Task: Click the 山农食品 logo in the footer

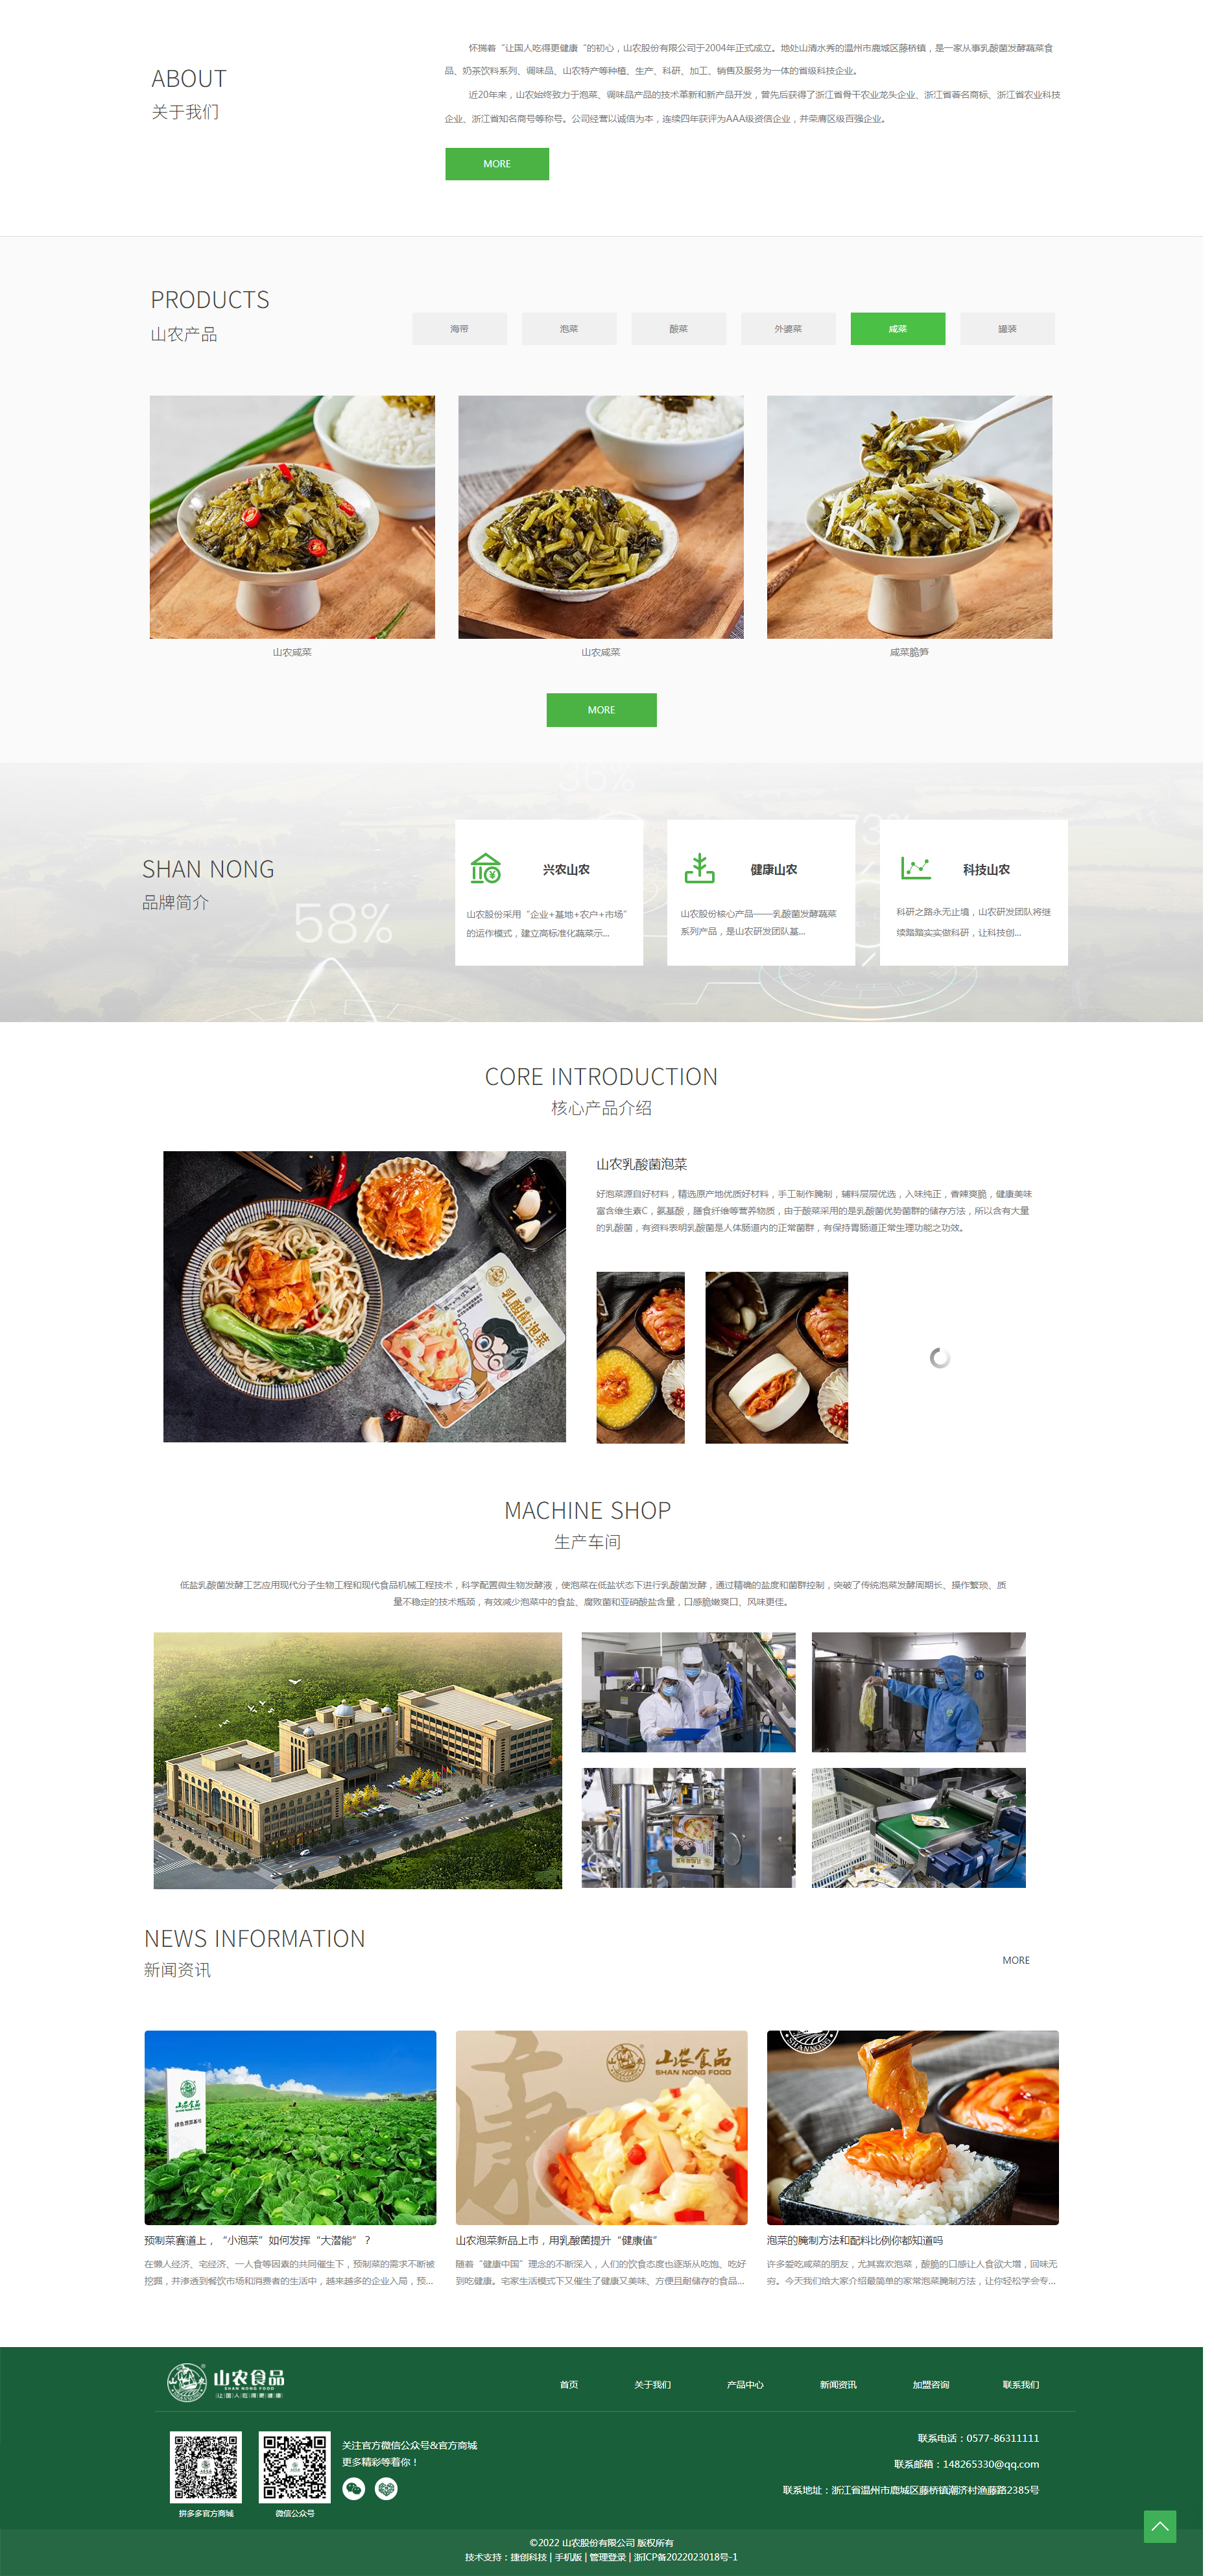Action: click(x=225, y=2382)
